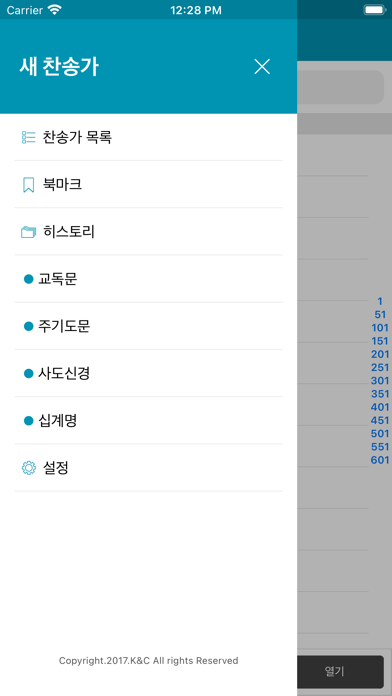
Task: Select 히스토리 from the side menu
Action: (149, 232)
